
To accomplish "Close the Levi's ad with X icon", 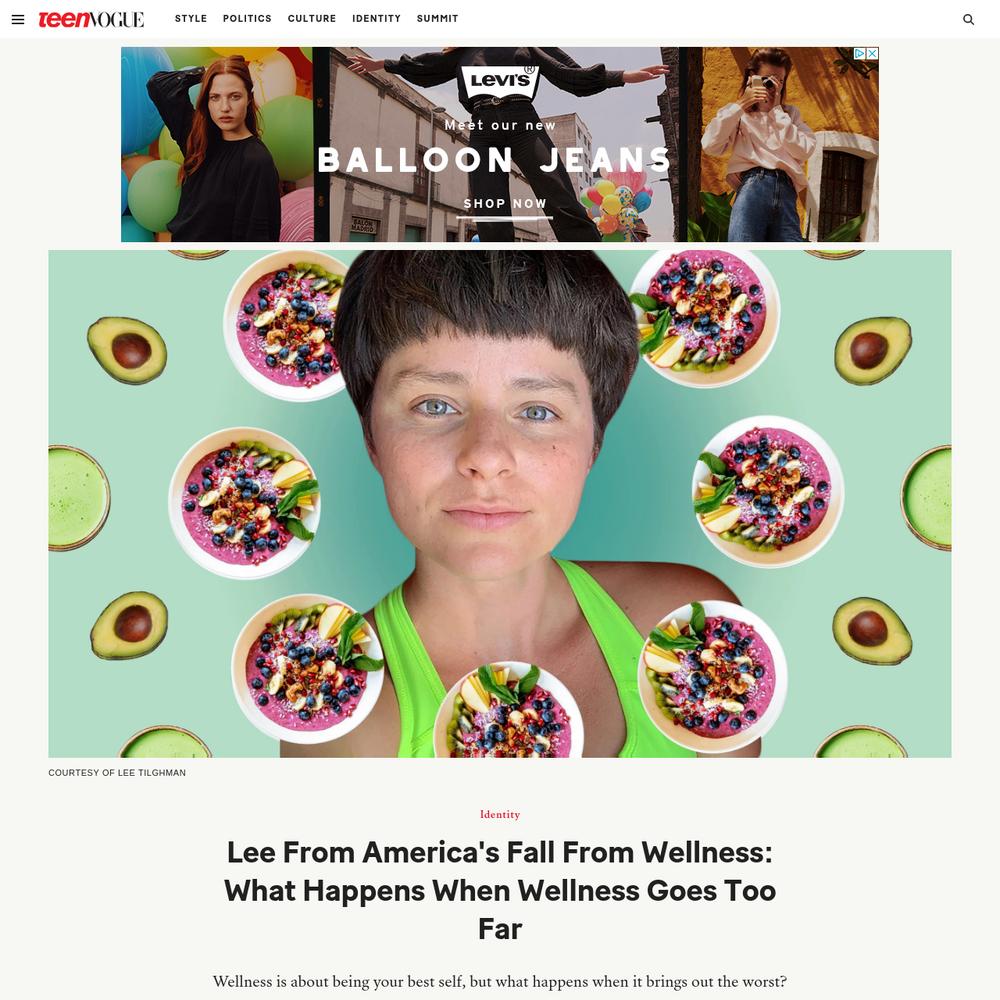I will 872,54.
